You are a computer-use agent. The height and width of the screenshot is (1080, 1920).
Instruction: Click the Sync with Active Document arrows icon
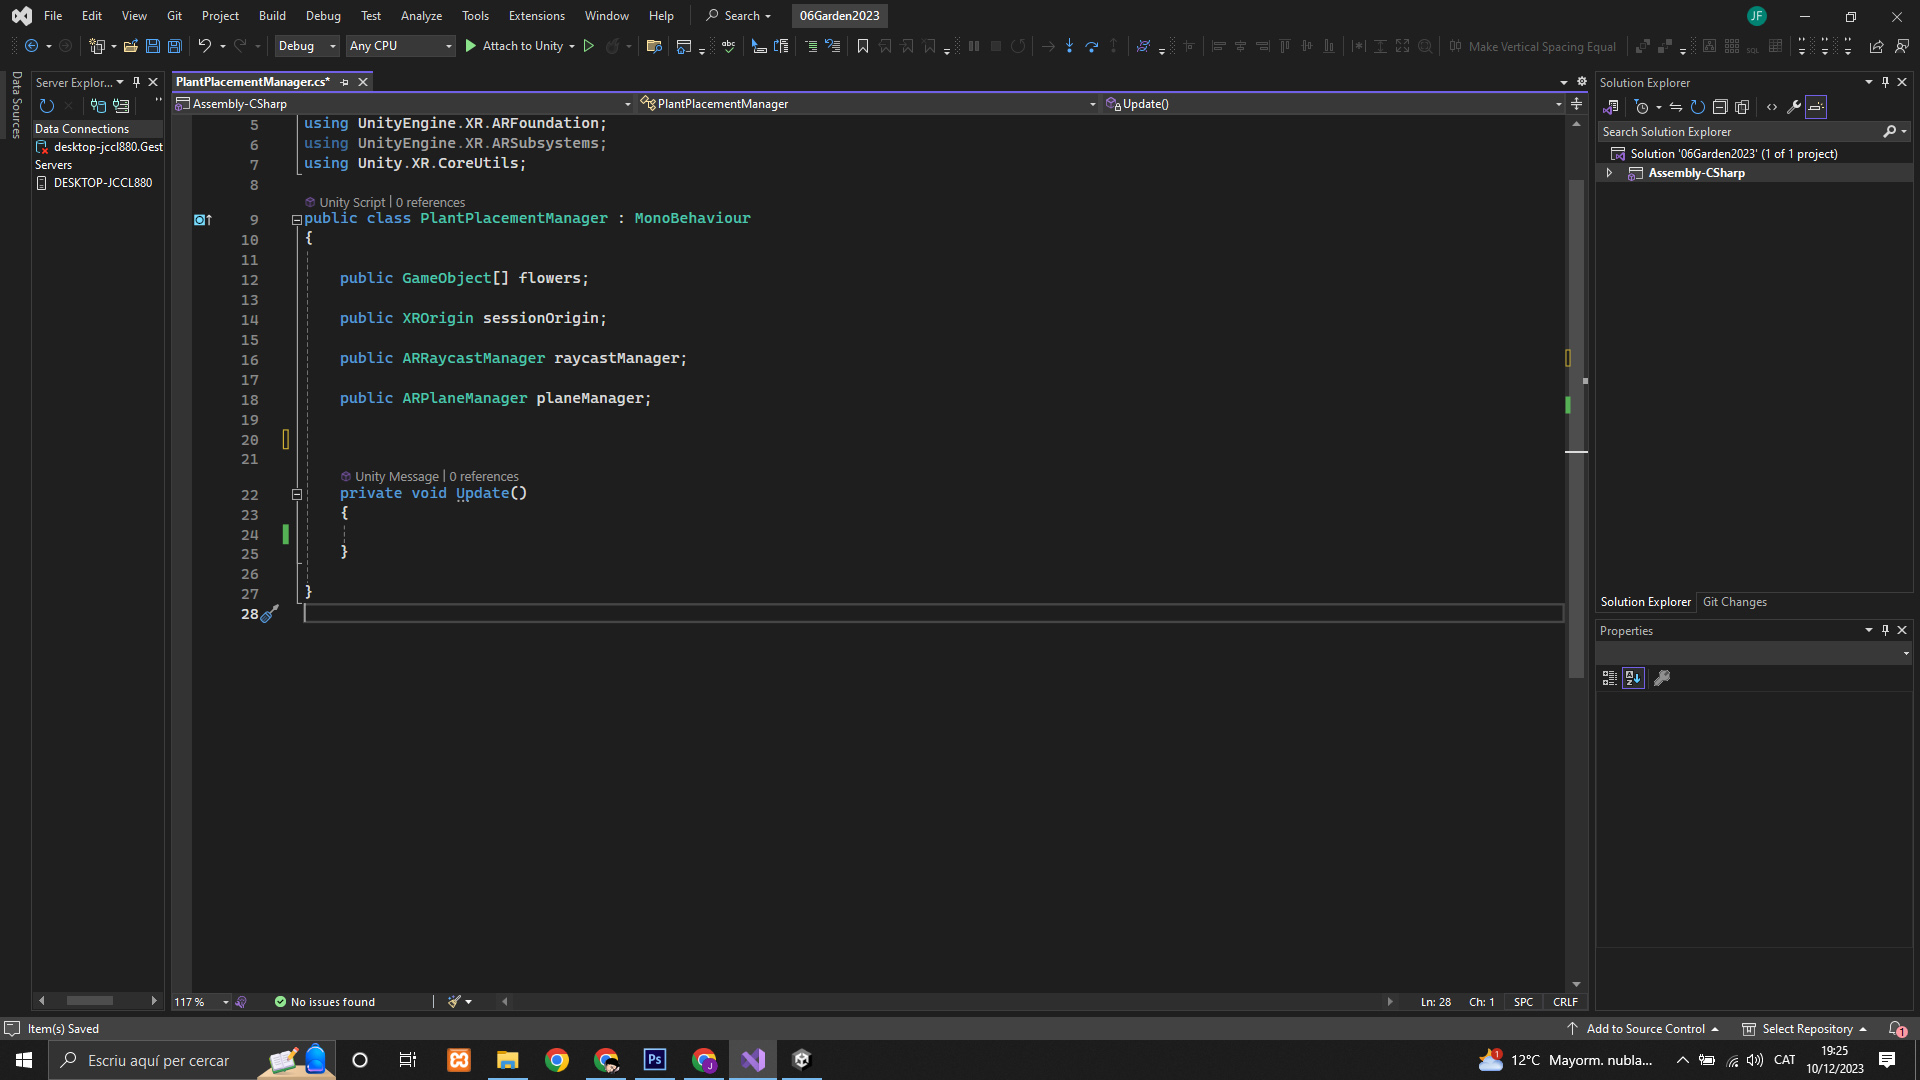point(1676,107)
